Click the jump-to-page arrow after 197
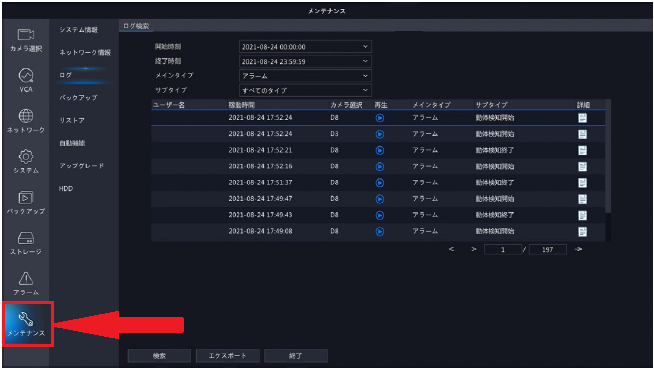654x368 pixels. click(578, 249)
